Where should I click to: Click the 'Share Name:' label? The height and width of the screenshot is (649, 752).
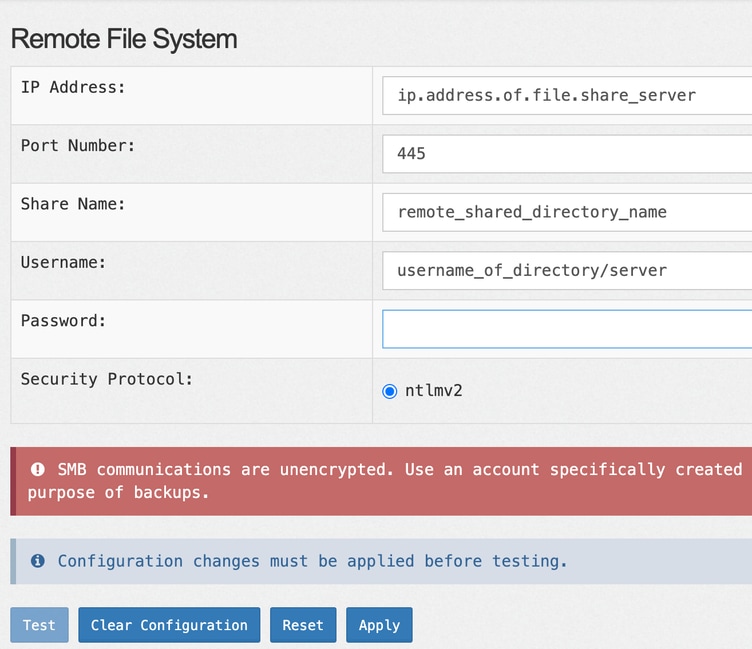[73, 204]
